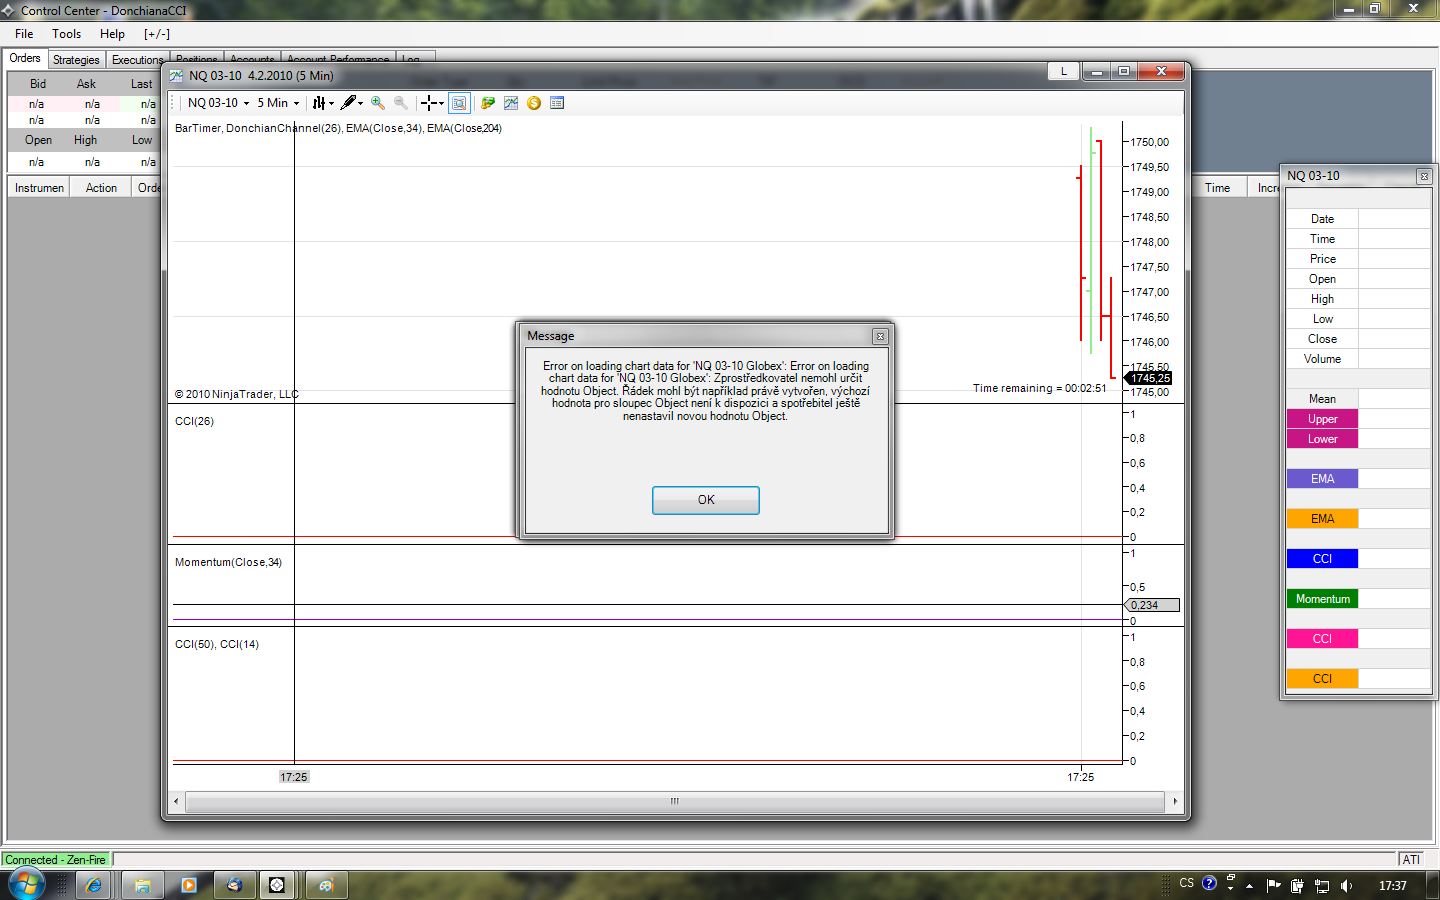
Task: Click the L link button on chart title bar
Action: pos(1063,71)
